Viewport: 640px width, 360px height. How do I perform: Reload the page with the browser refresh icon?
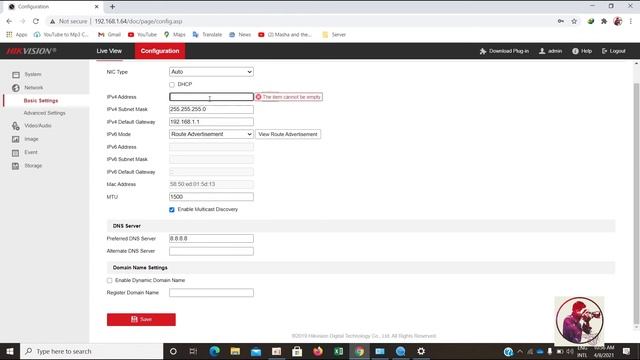tap(36, 21)
